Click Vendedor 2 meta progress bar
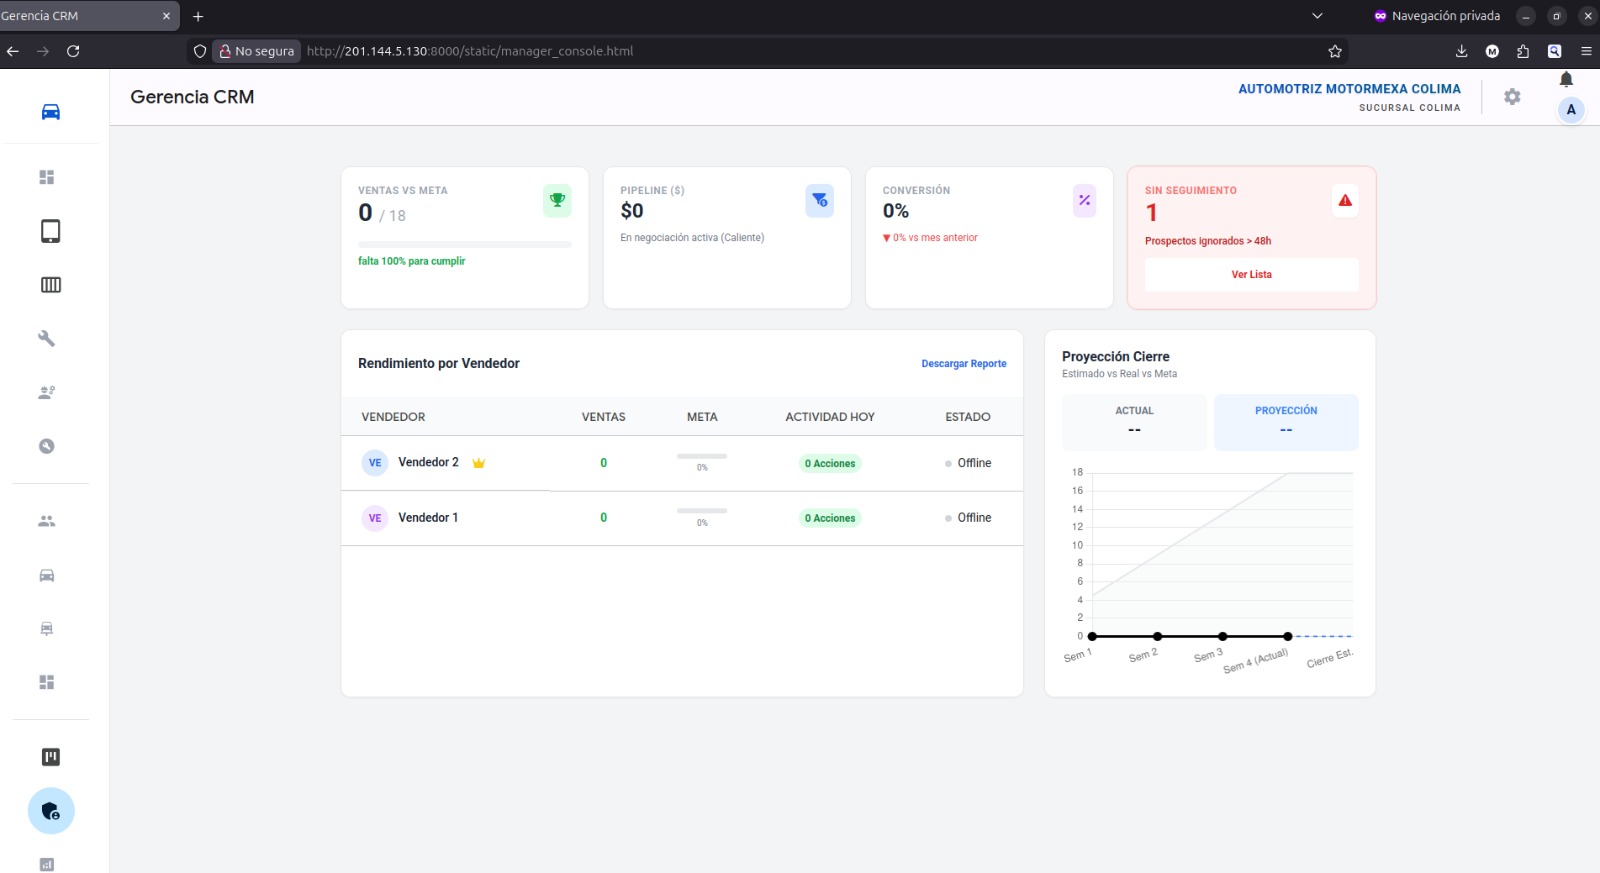 [x=702, y=456]
